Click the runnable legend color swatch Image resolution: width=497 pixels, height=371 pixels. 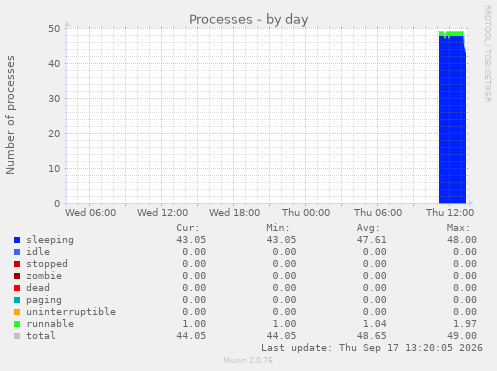[x=17, y=324]
